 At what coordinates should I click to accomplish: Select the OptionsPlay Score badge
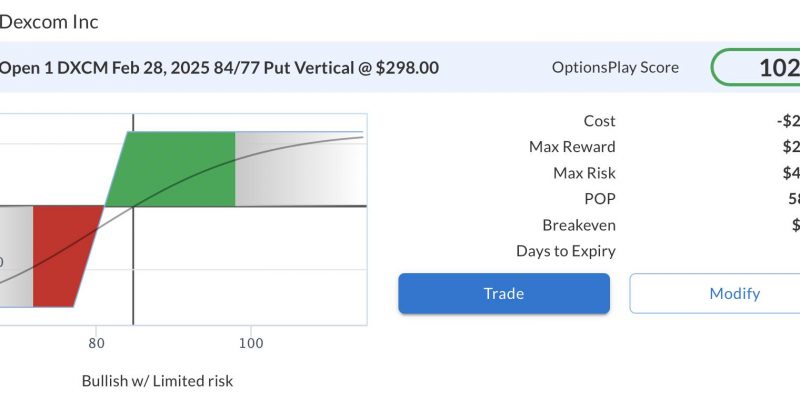(x=756, y=67)
